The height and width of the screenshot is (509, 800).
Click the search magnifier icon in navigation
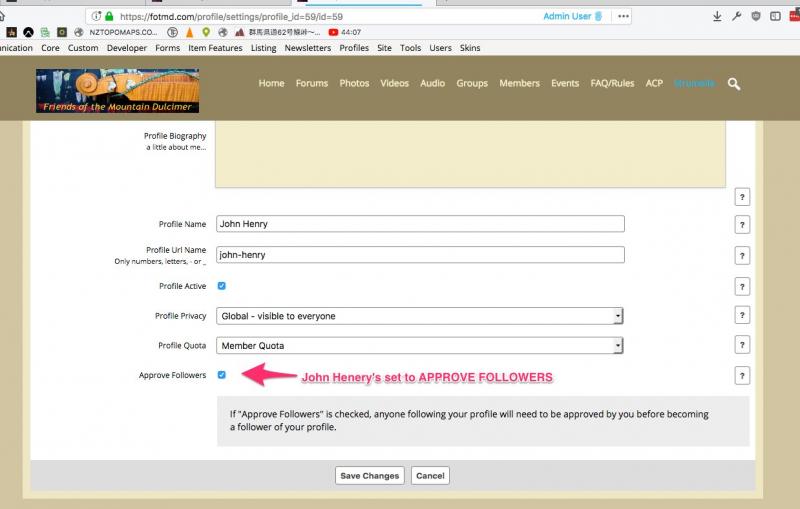[734, 84]
